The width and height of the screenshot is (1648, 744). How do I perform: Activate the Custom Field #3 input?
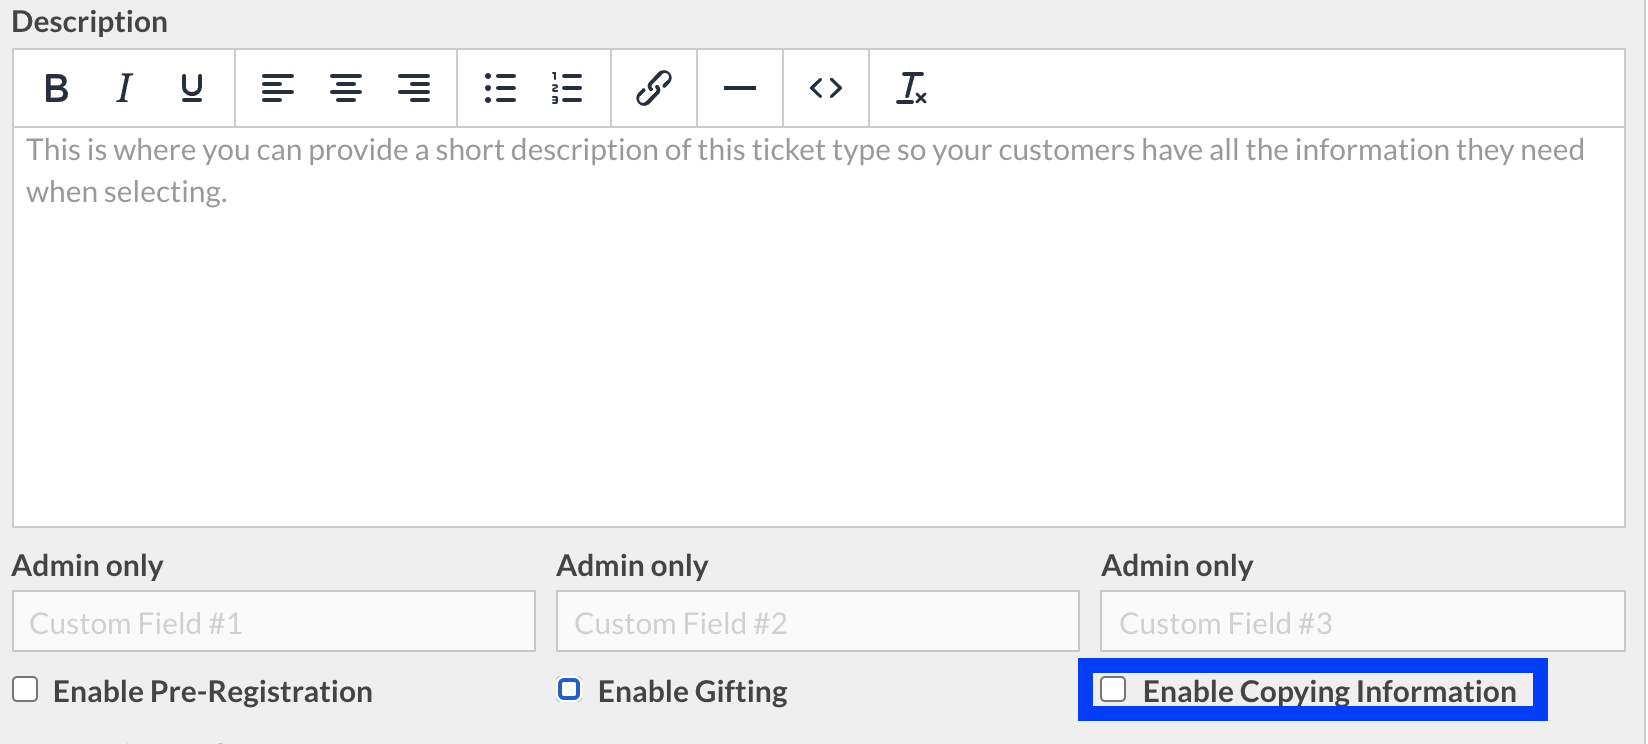[x=1363, y=622]
